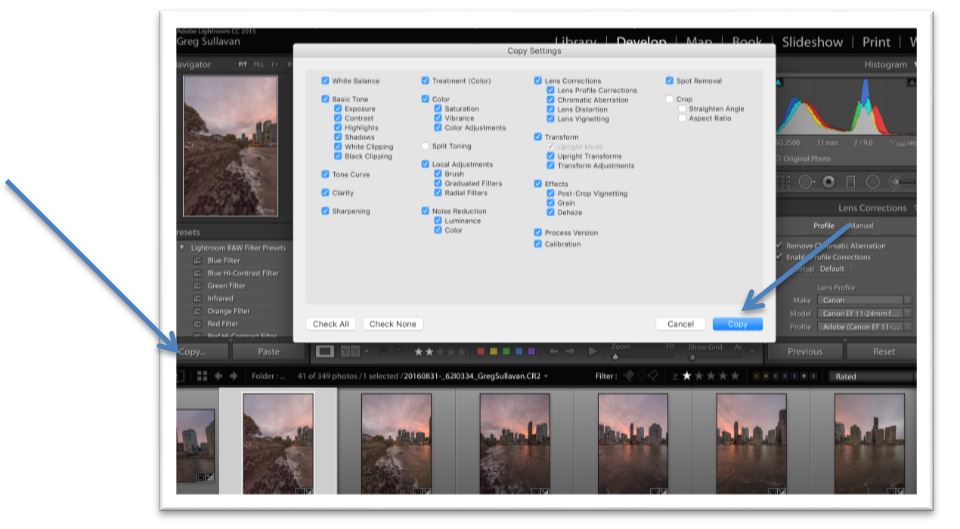Select the Red Eye Correction tool
960x529 pixels.
click(x=828, y=182)
